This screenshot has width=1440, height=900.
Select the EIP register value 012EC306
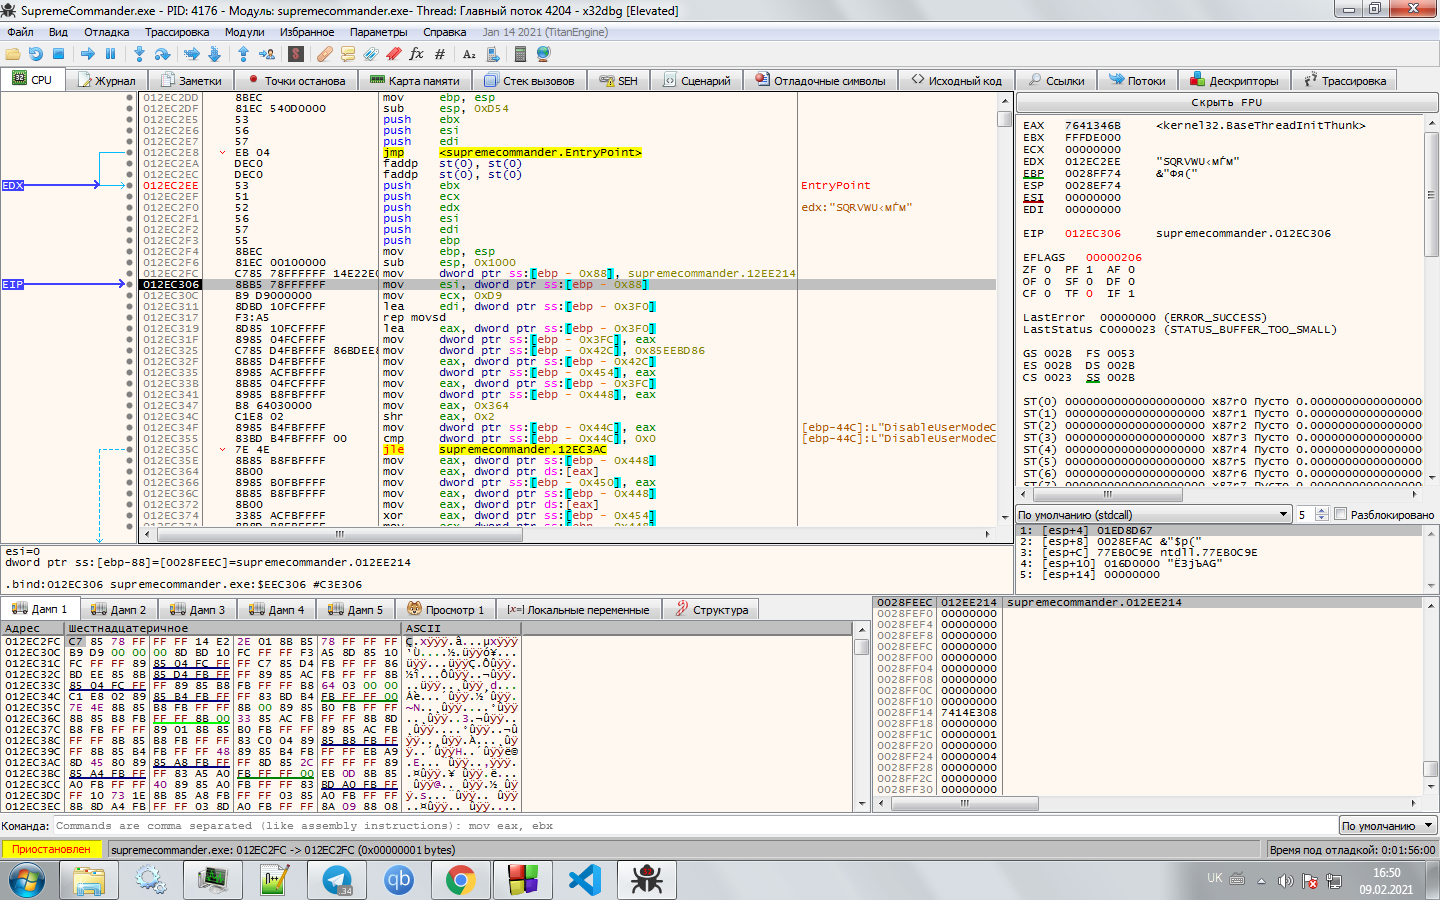click(1092, 233)
